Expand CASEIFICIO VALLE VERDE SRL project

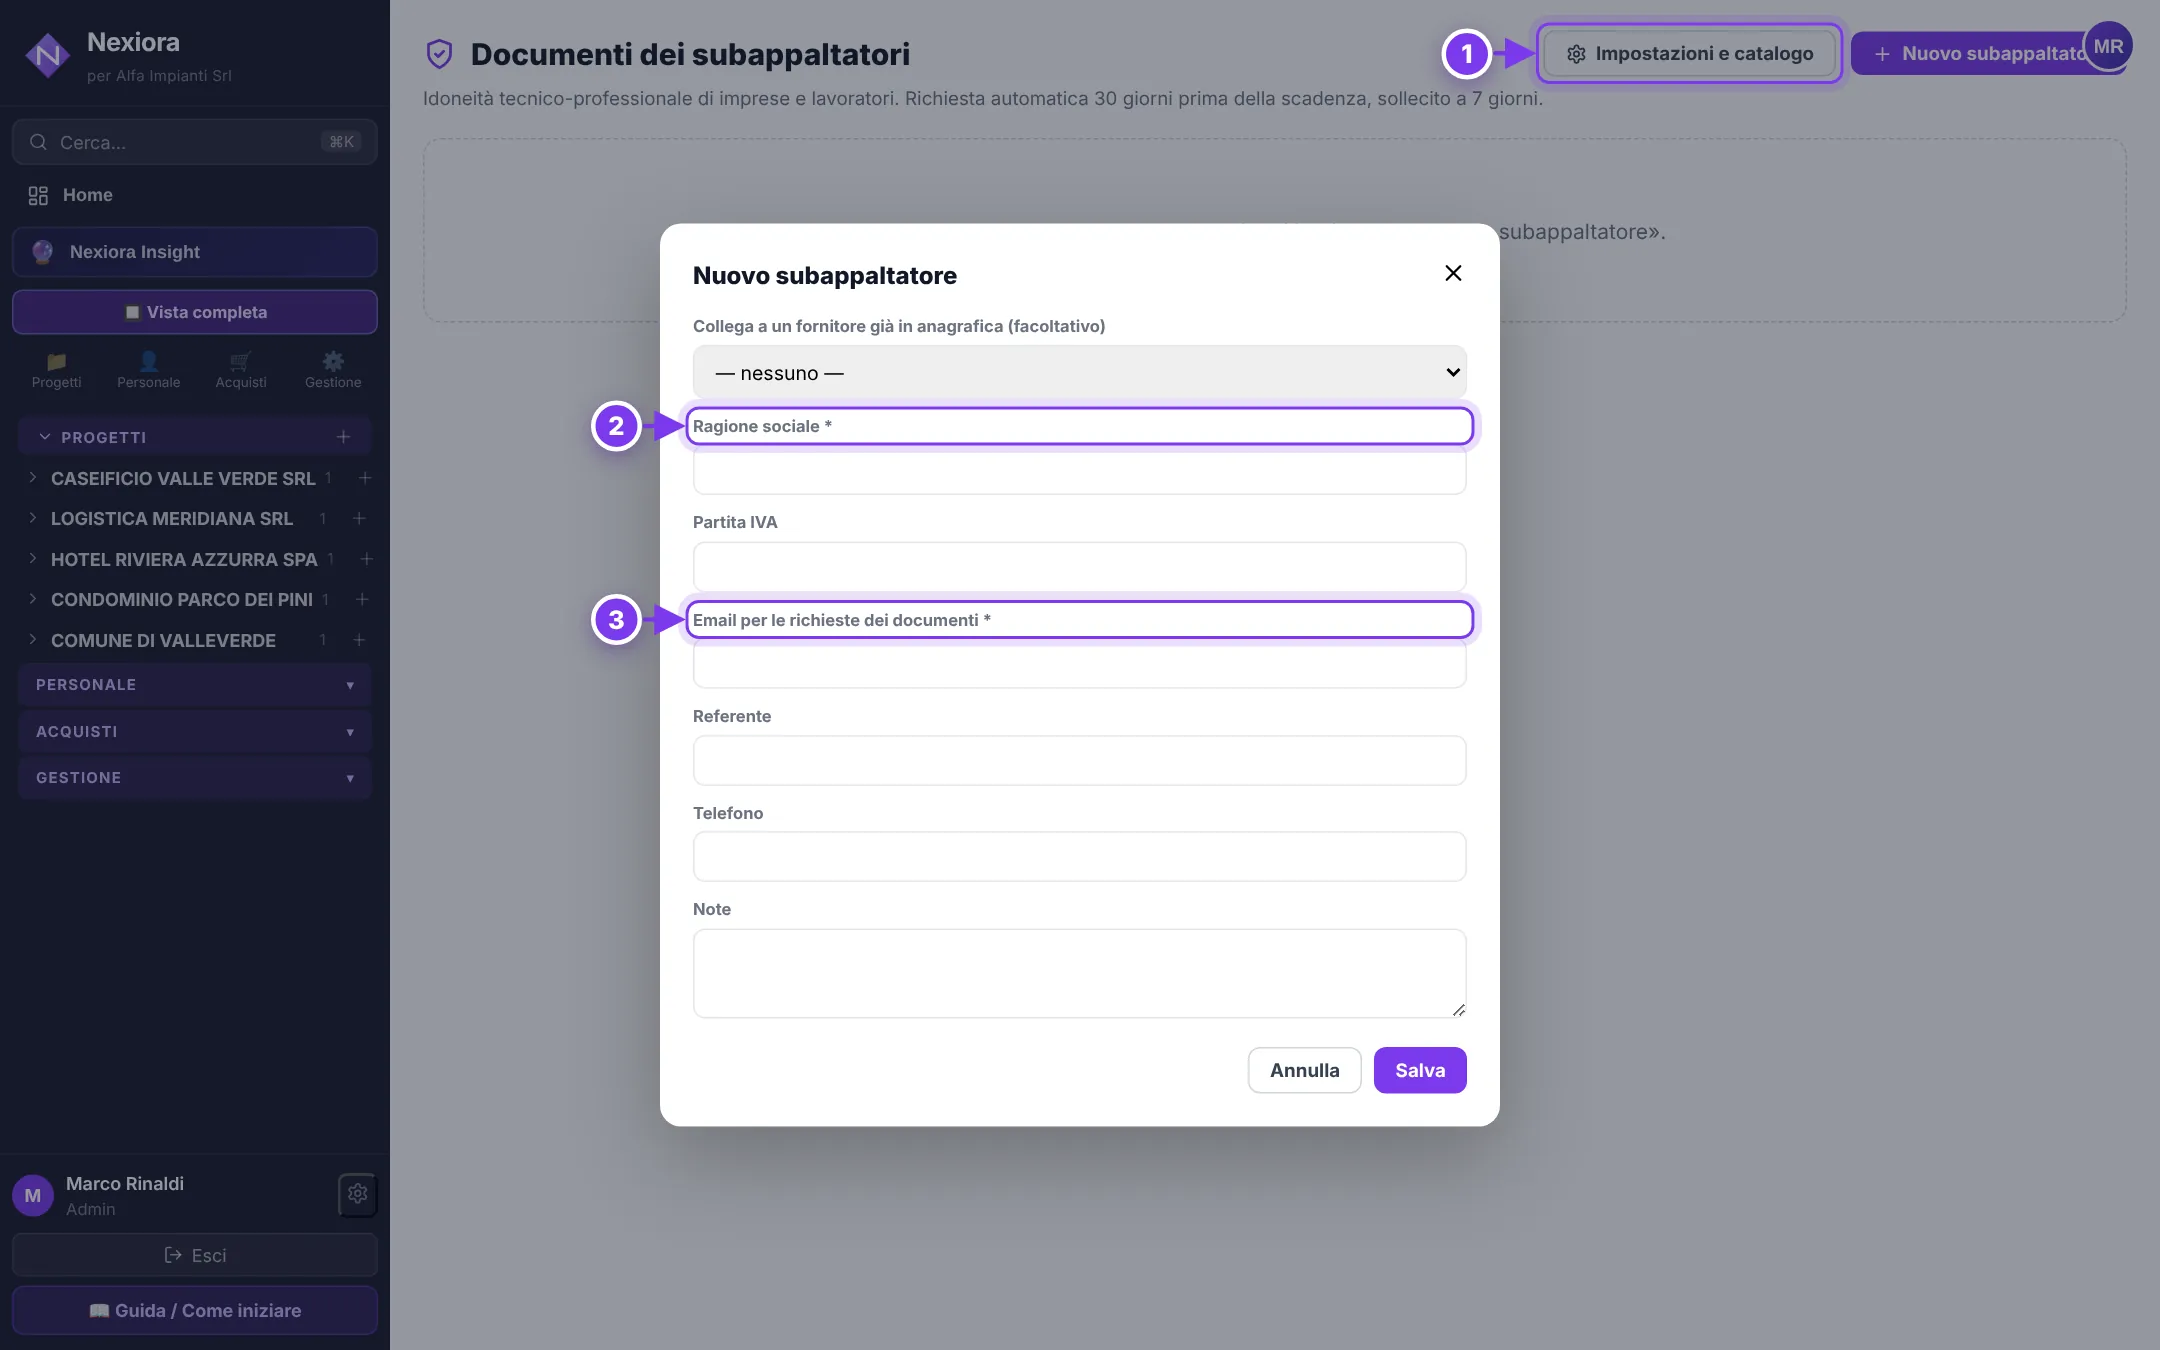(x=33, y=478)
